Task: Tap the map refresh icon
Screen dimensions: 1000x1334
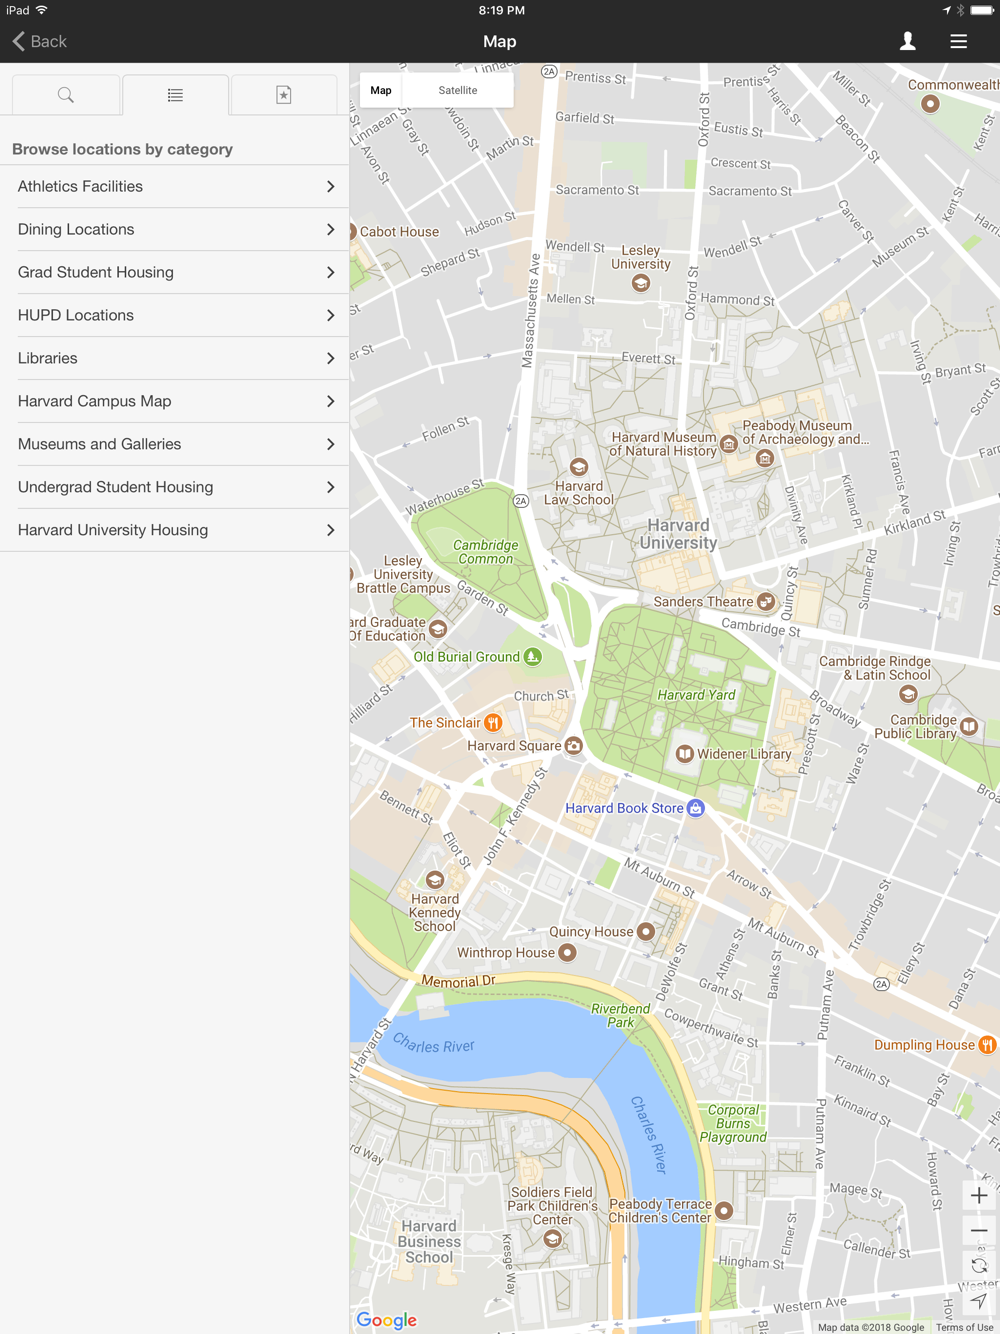Action: (979, 1265)
